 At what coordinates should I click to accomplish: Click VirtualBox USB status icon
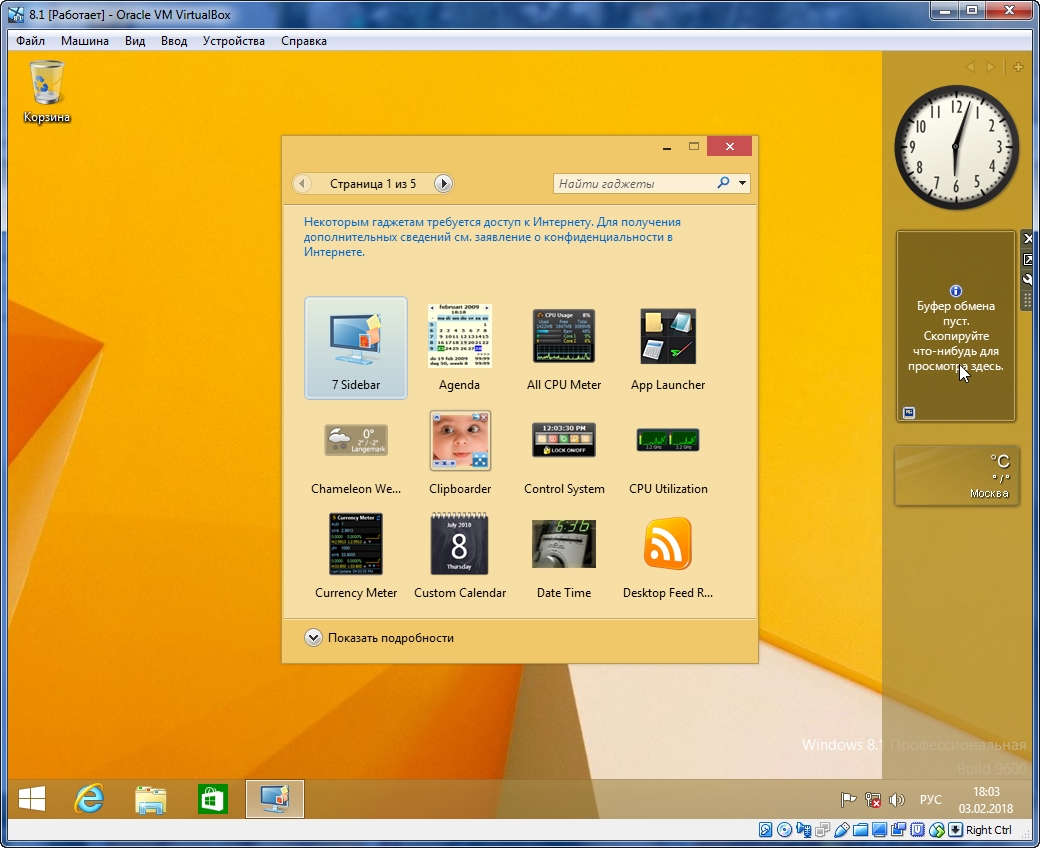[842, 829]
